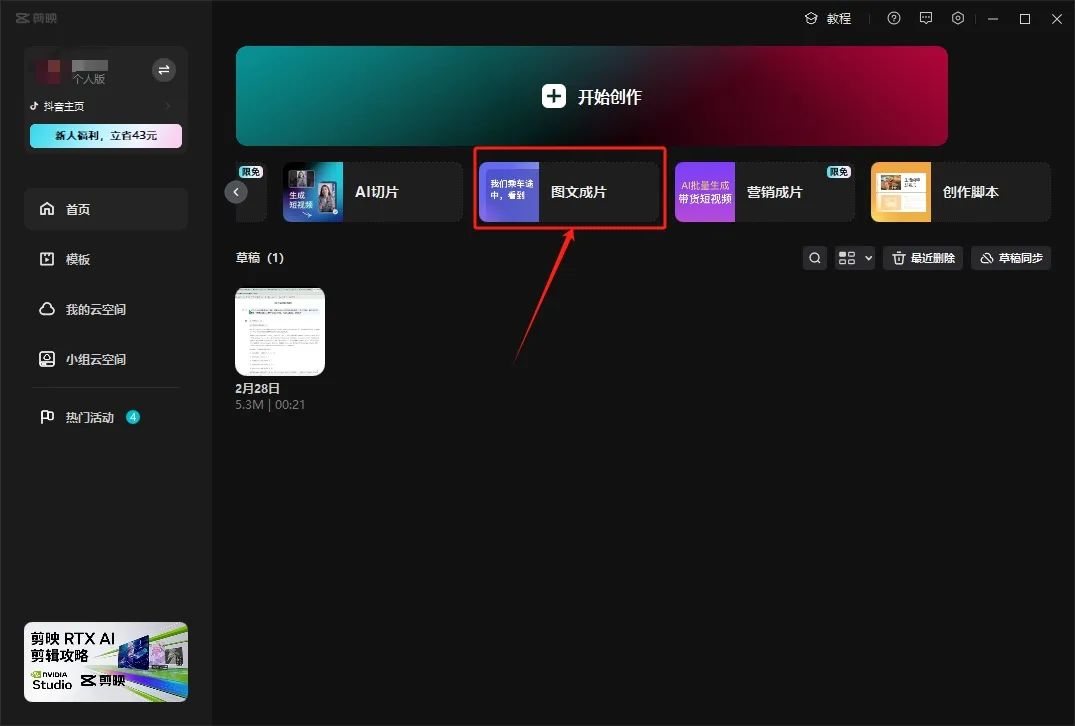Click the TikTok icon beside 抖音主页
The image size is (1075, 726).
[x=34, y=106]
